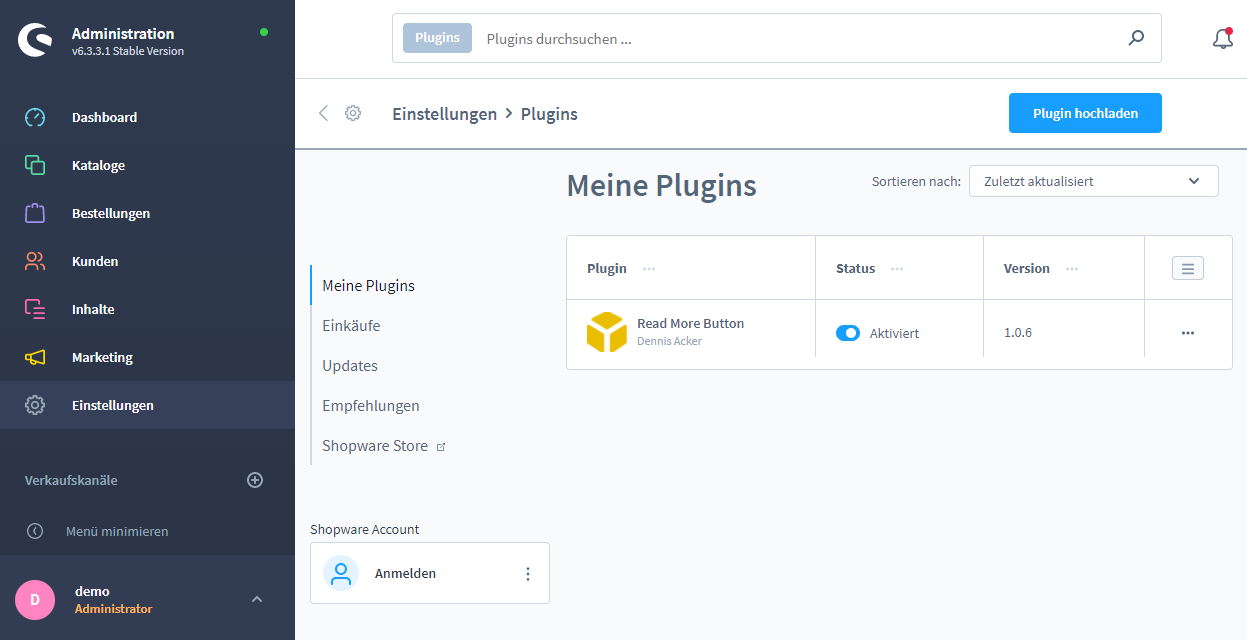
Task: Click the settings gear beside the breadcrumb
Action: click(x=353, y=113)
